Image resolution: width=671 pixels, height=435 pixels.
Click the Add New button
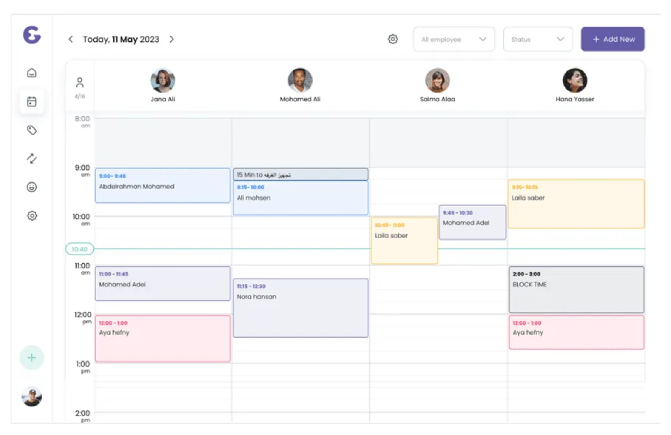612,39
